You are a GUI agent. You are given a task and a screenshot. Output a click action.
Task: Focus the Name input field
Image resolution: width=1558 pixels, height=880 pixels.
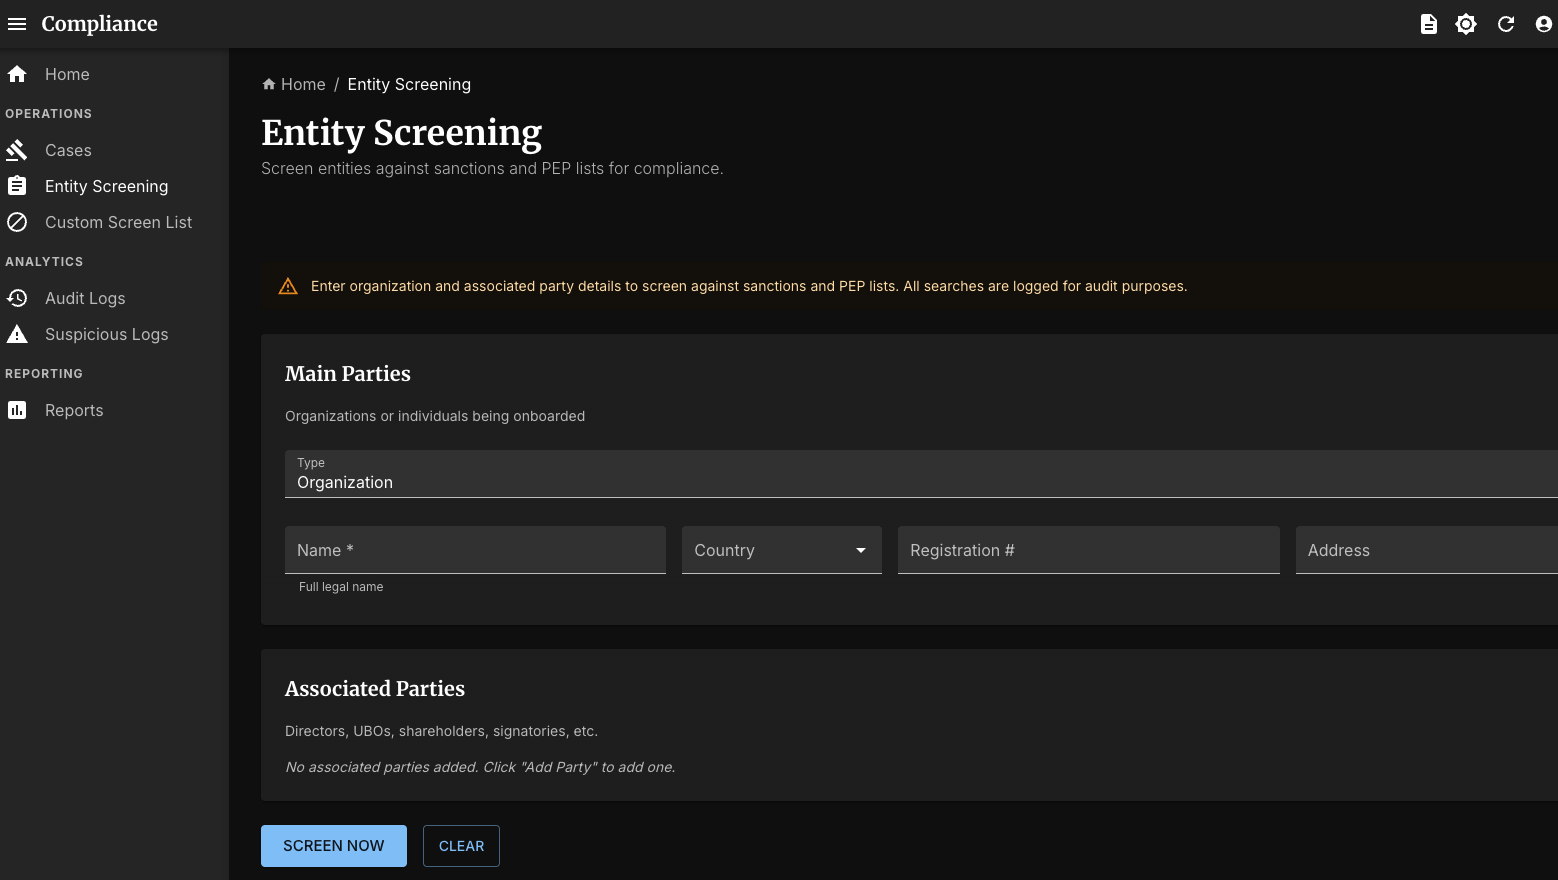pyautogui.click(x=475, y=550)
